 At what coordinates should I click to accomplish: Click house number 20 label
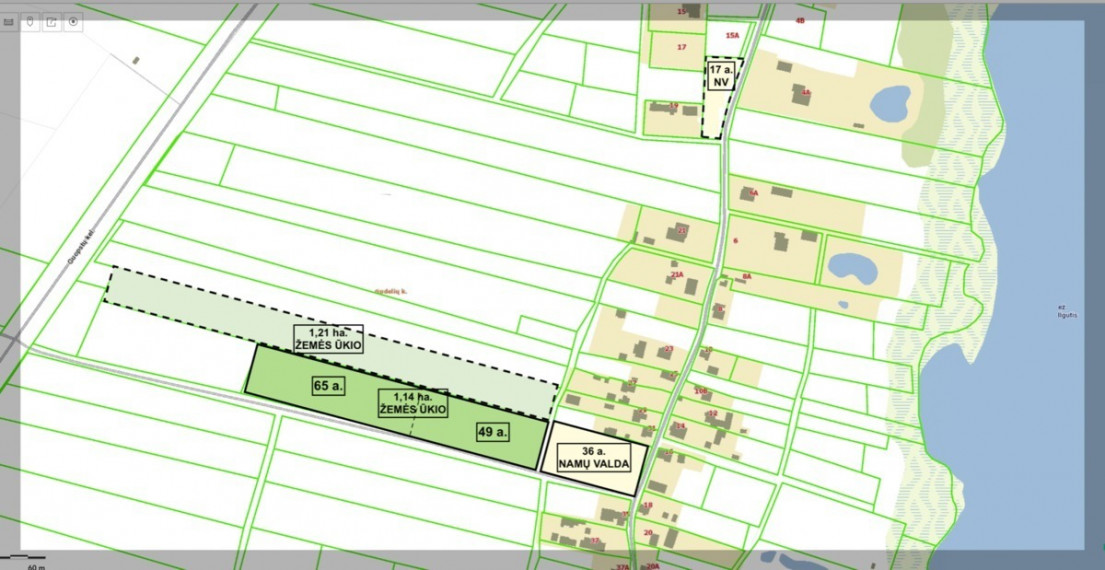[x=648, y=532]
